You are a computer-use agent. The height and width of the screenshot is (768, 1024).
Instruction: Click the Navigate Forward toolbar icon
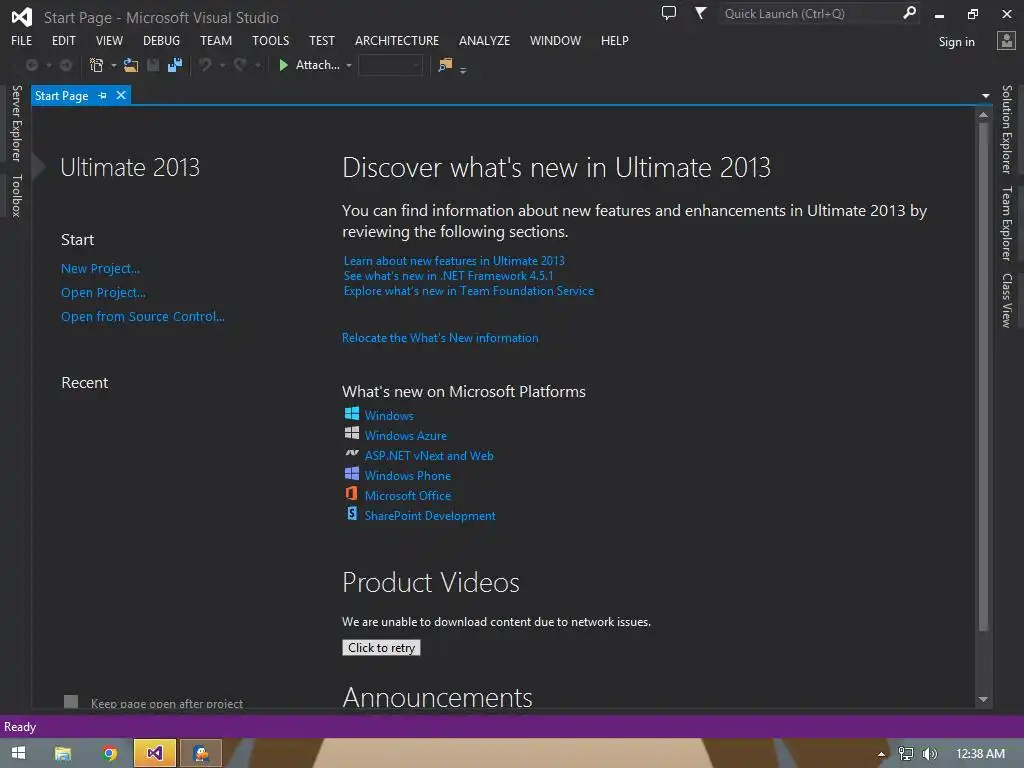pyautogui.click(x=66, y=65)
